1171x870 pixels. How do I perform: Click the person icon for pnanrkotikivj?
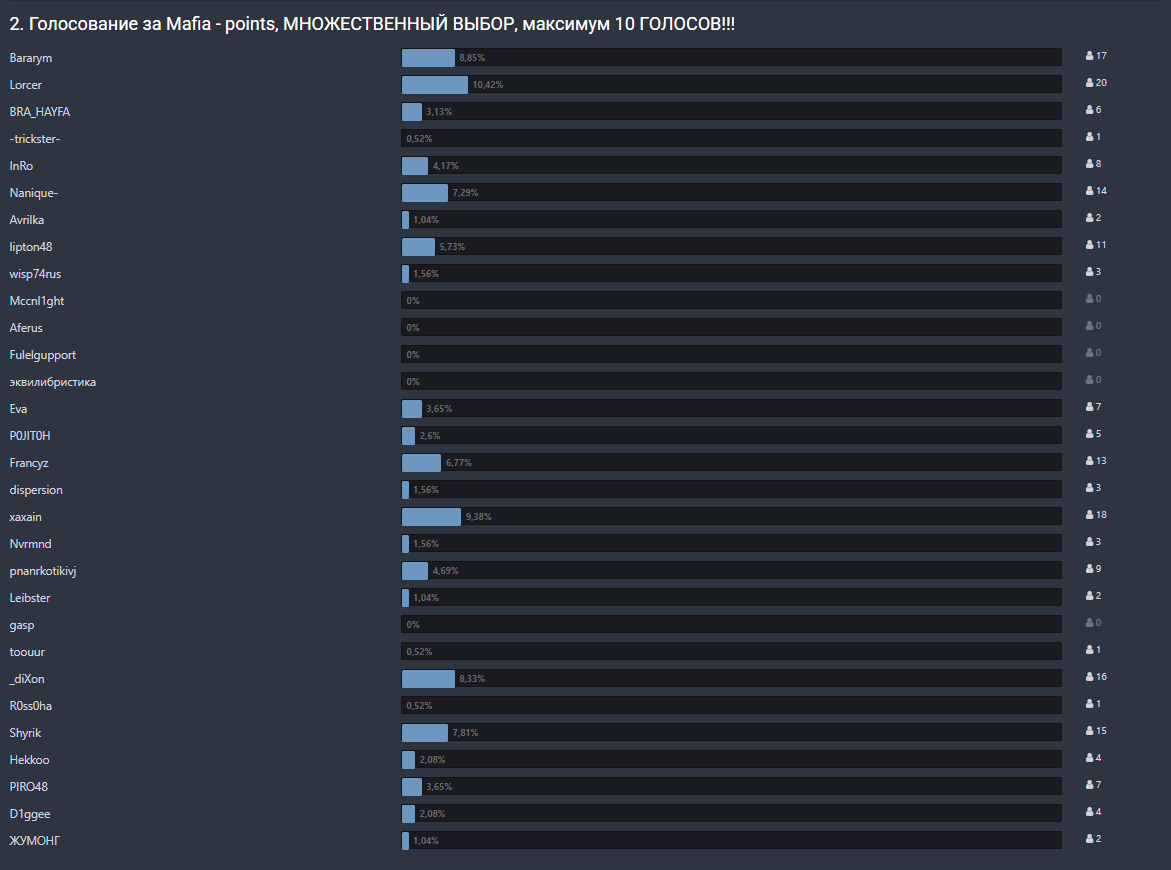(1089, 569)
